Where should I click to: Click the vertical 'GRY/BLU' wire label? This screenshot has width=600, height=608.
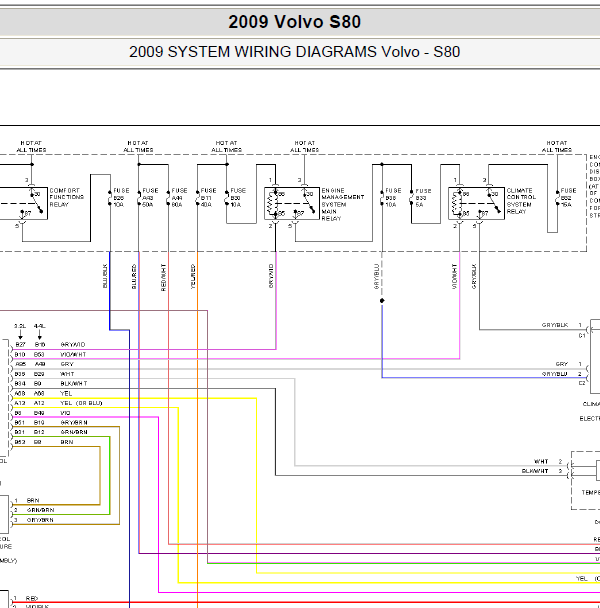click(376, 276)
